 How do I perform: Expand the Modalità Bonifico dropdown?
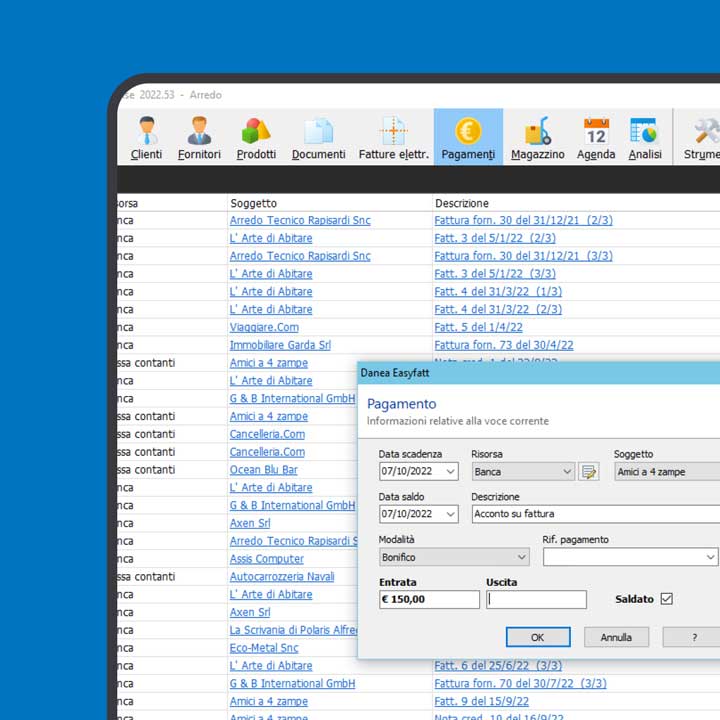coord(522,557)
